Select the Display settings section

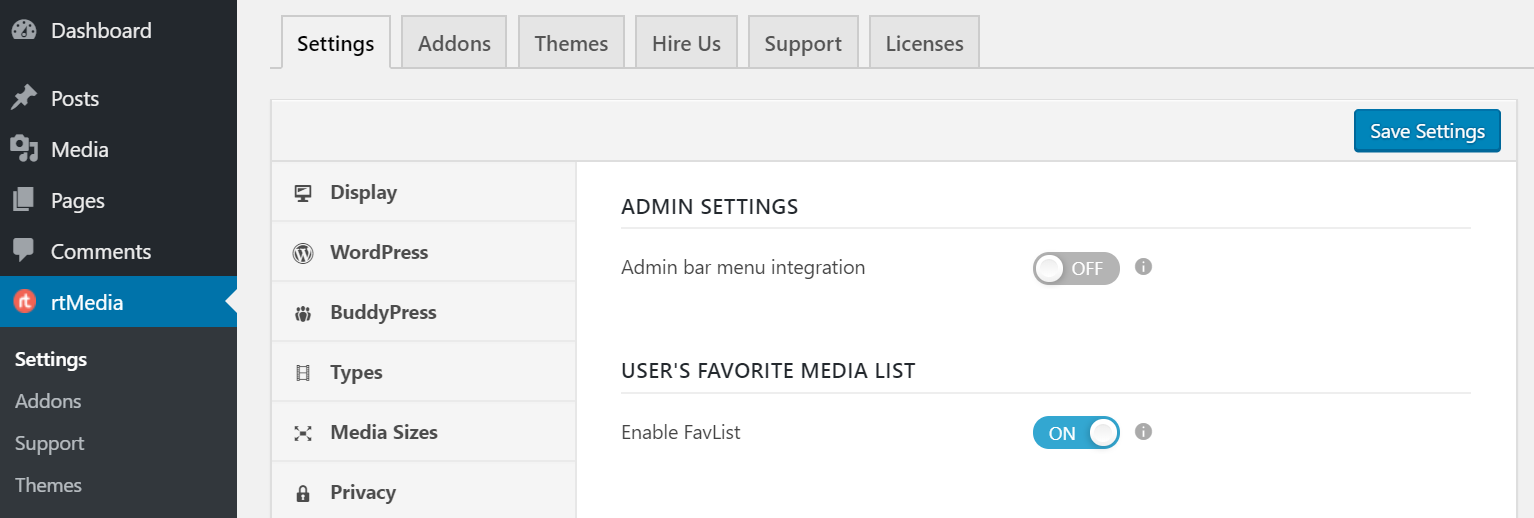pyautogui.click(x=424, y=192)
